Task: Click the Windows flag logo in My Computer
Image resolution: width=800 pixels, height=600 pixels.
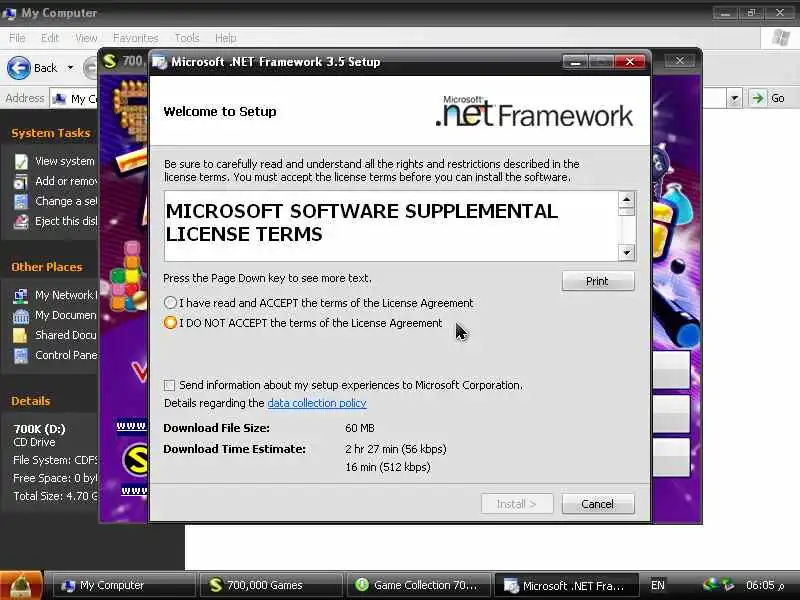Action: (x=781, y=38)
